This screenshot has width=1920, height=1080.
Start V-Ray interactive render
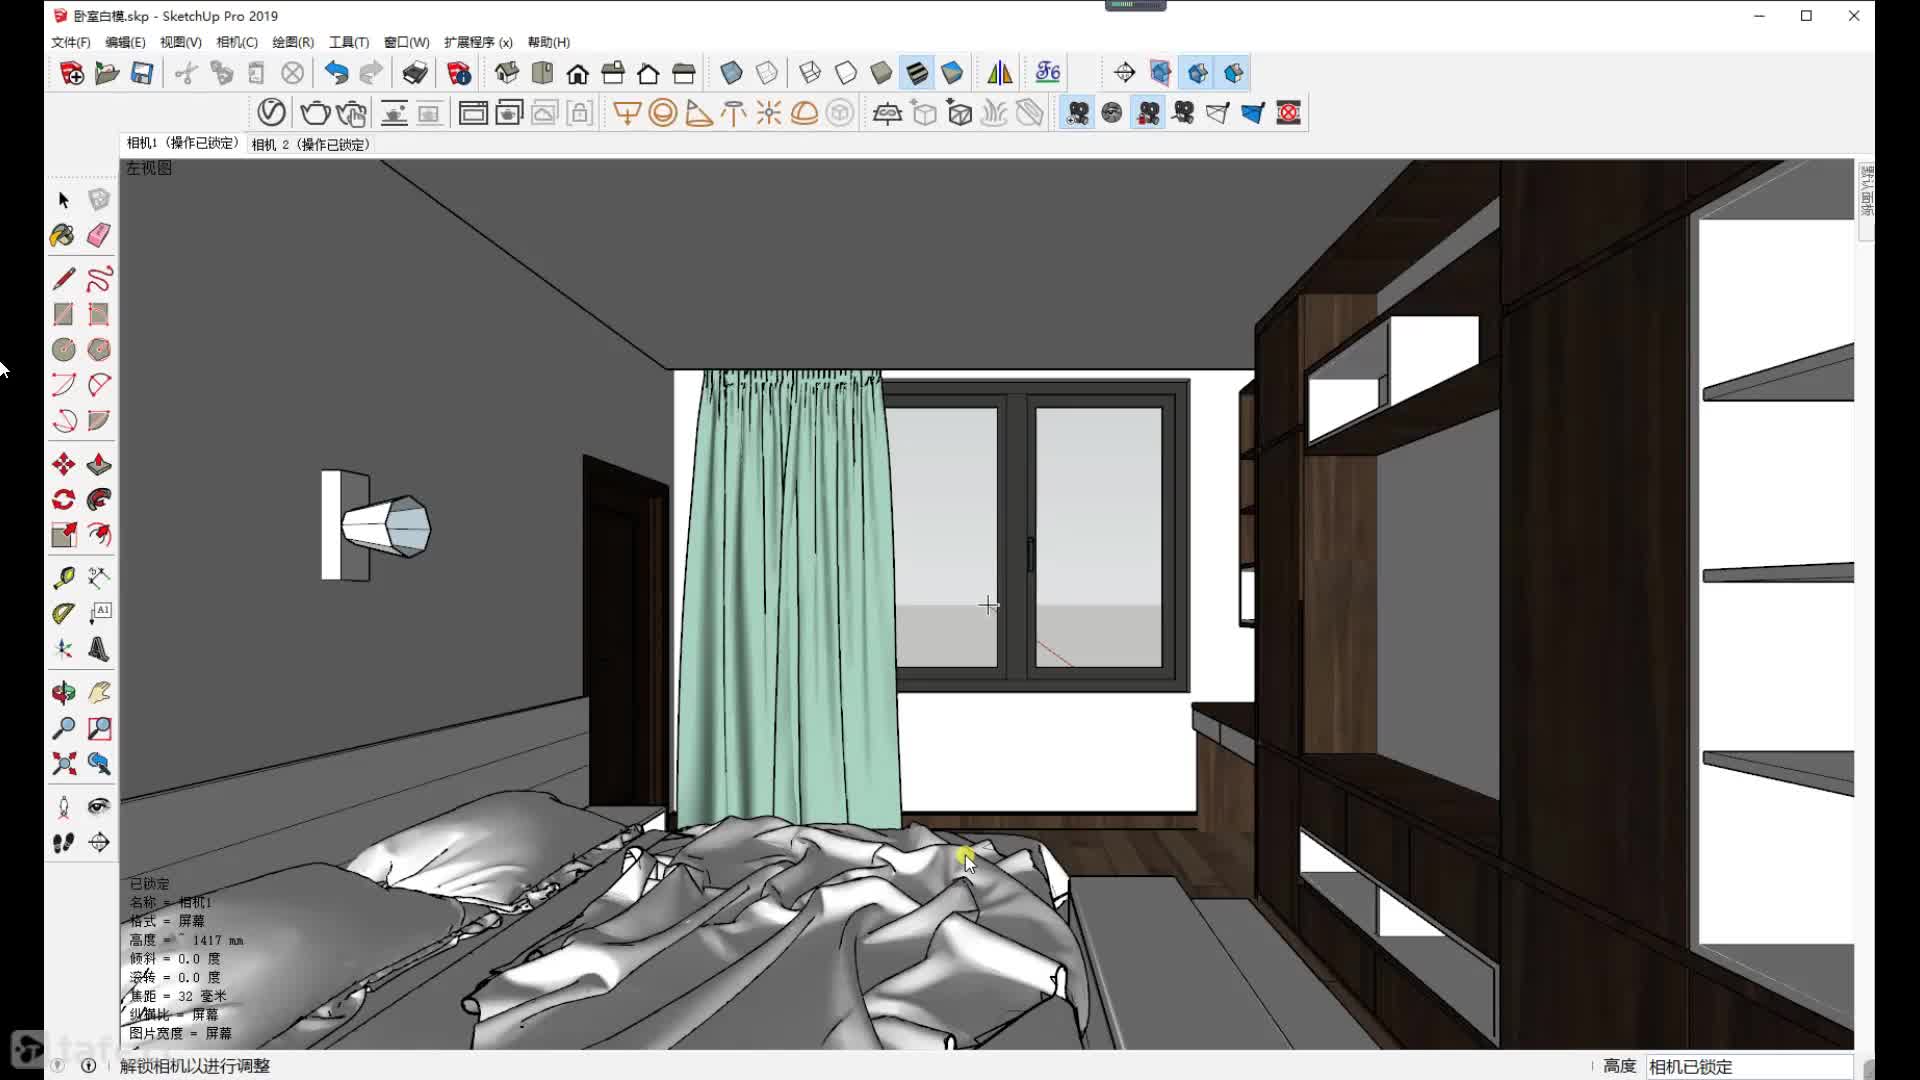[351, 113]
